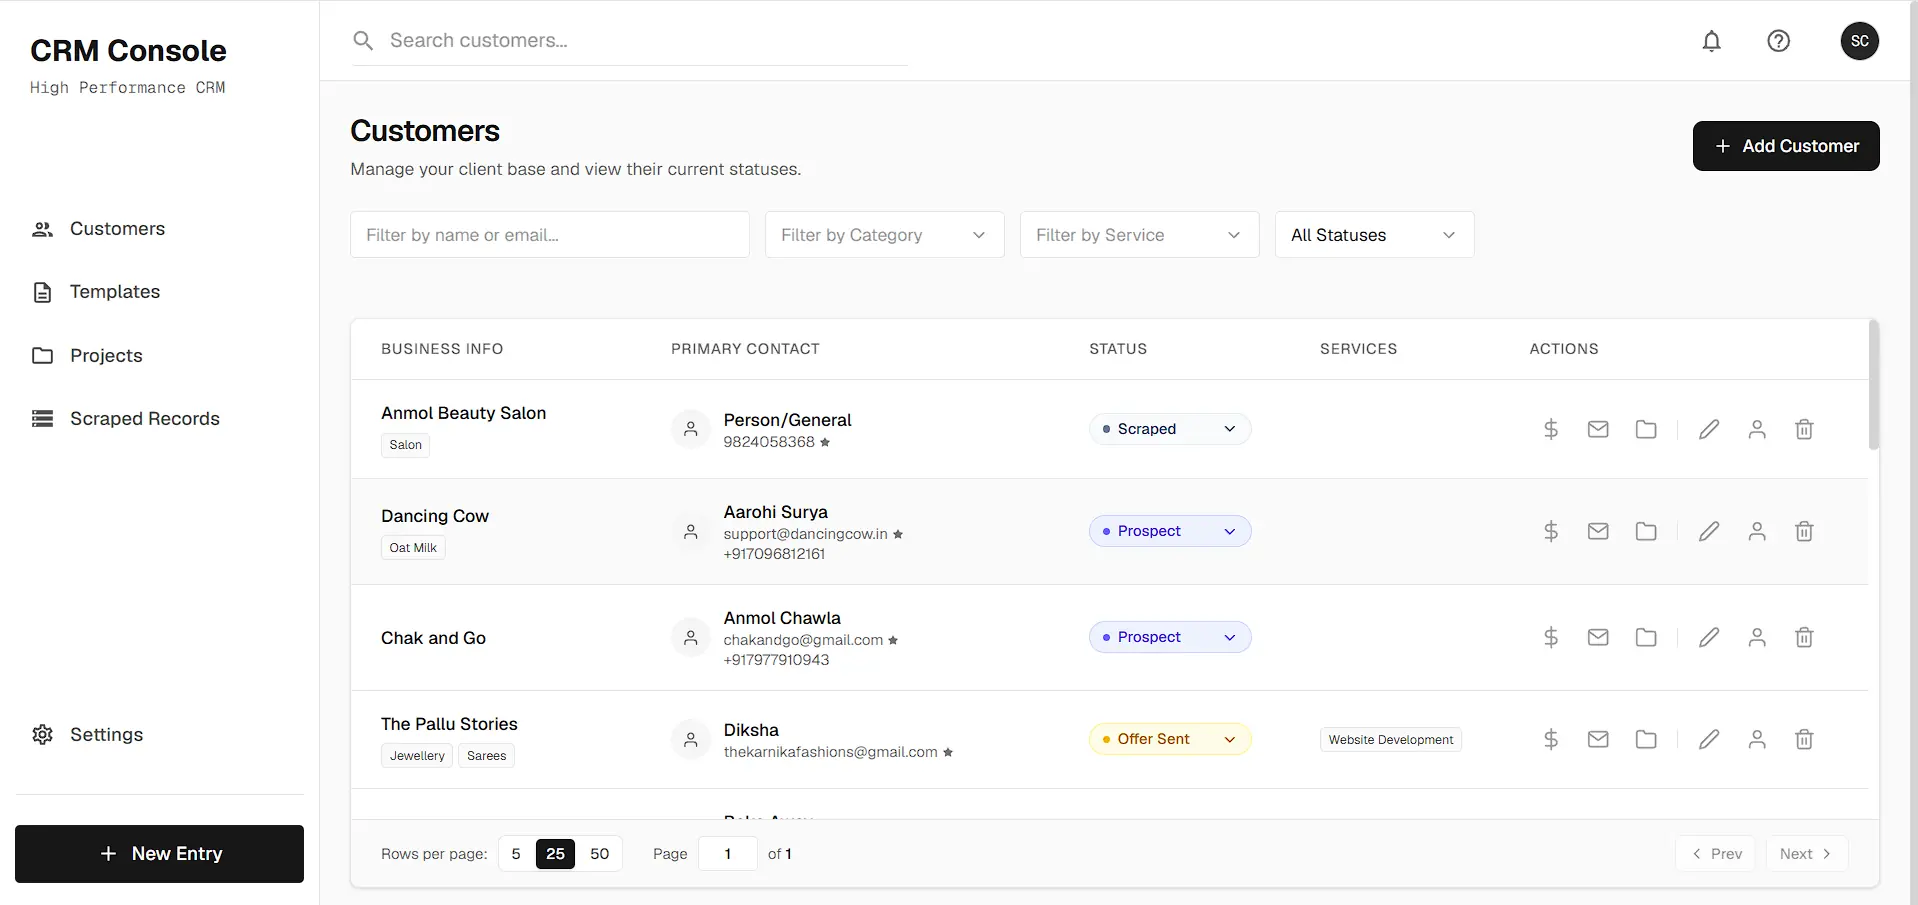Click the Oat Milk category tag
This screenshot has width=1918, height=905.
413,548
